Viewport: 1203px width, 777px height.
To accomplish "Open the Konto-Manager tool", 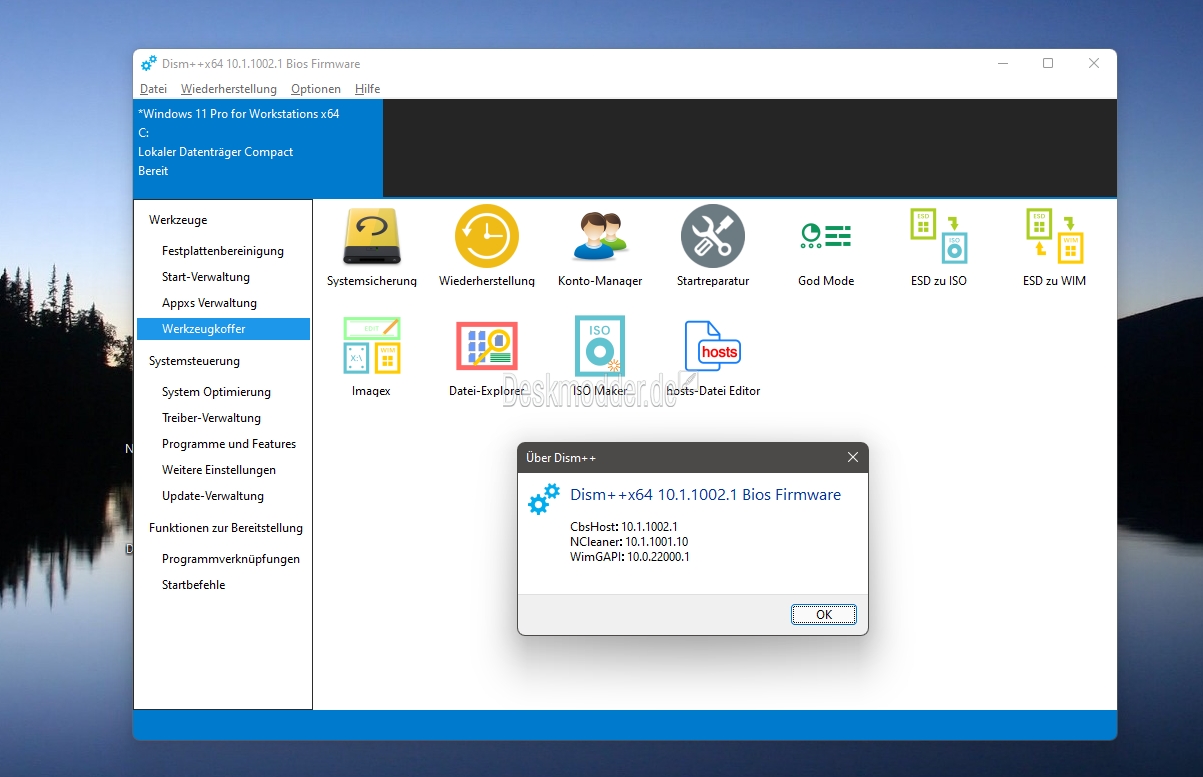I will [600, 248].
